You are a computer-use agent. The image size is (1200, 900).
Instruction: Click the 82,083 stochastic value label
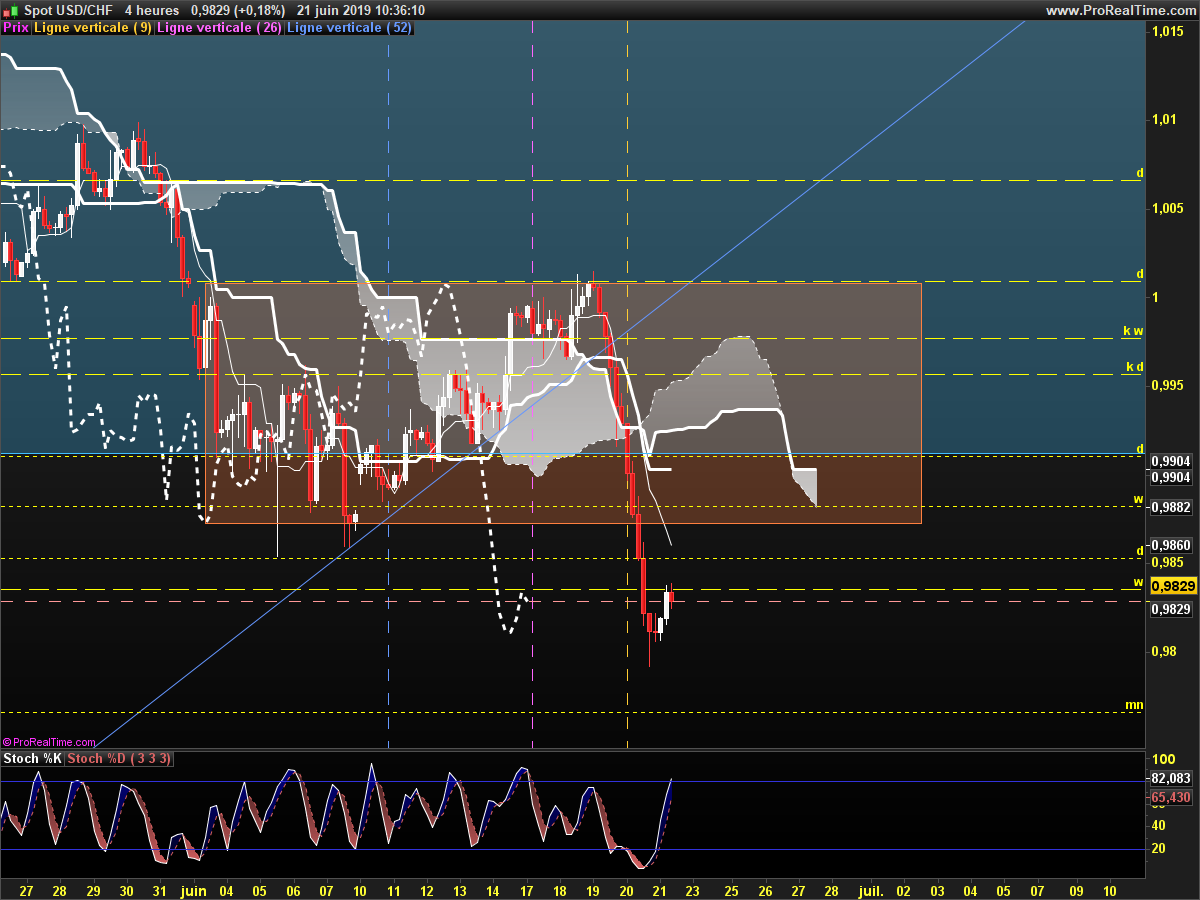[1171, 778]
